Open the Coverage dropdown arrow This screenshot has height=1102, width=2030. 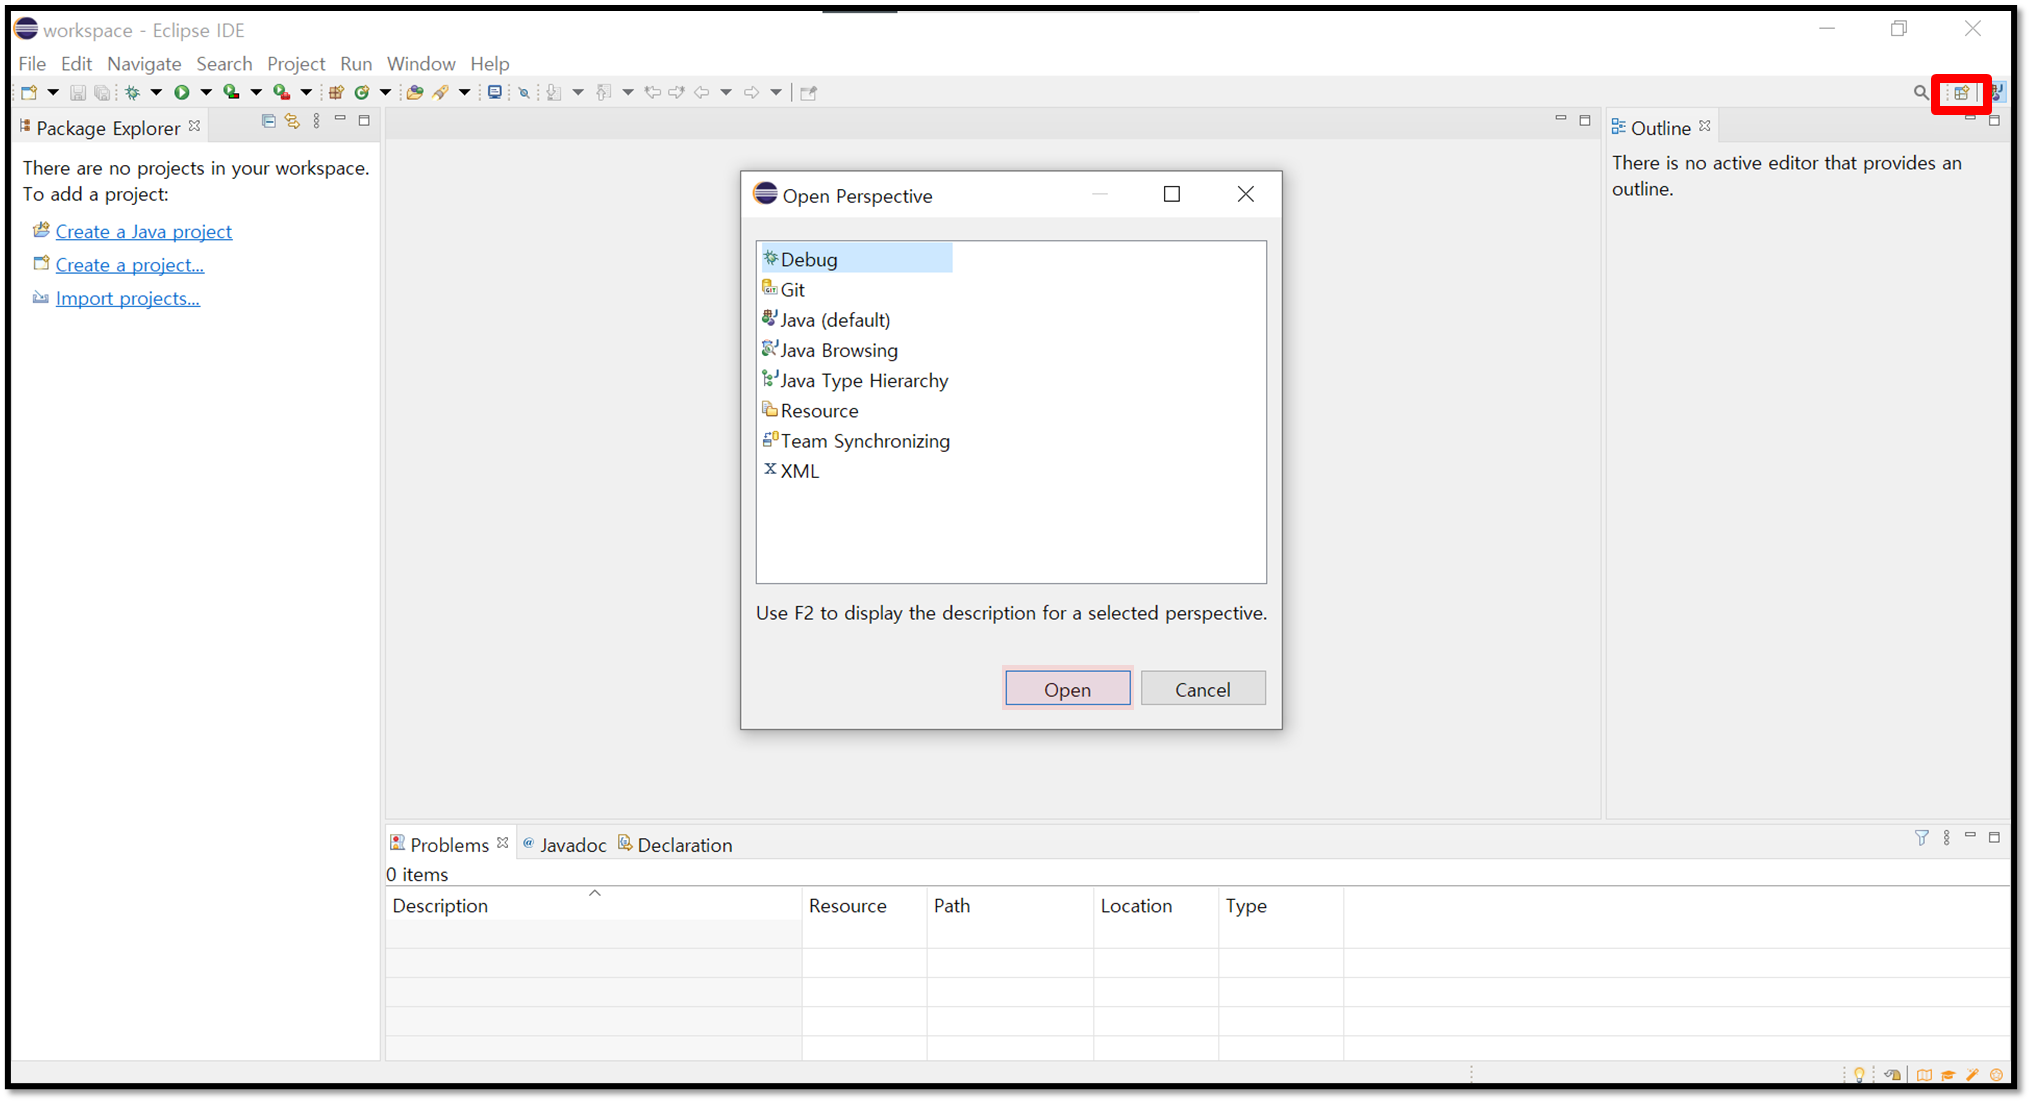[256, 92]
